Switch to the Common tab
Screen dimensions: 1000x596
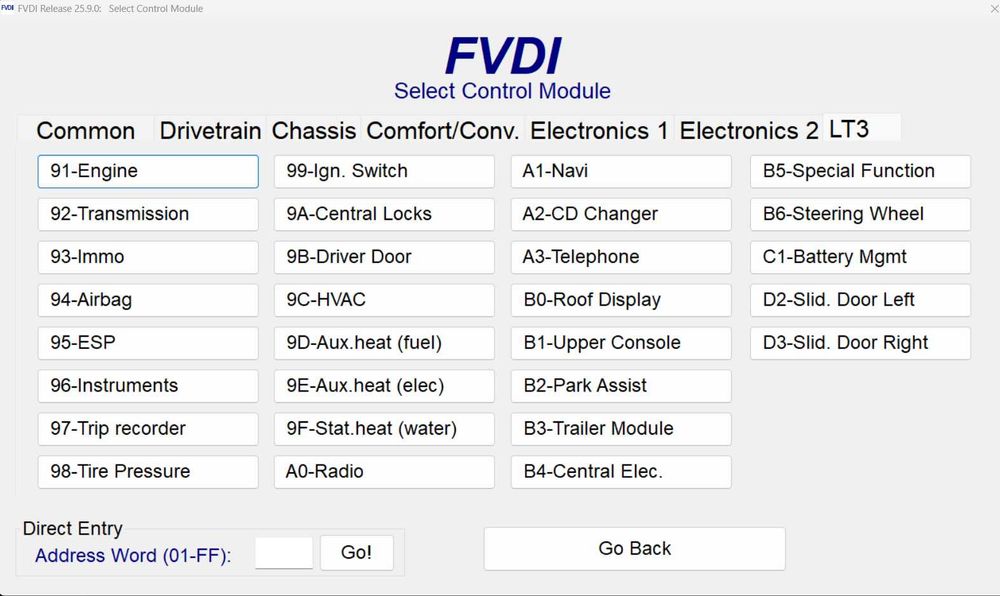click(85, 130)
